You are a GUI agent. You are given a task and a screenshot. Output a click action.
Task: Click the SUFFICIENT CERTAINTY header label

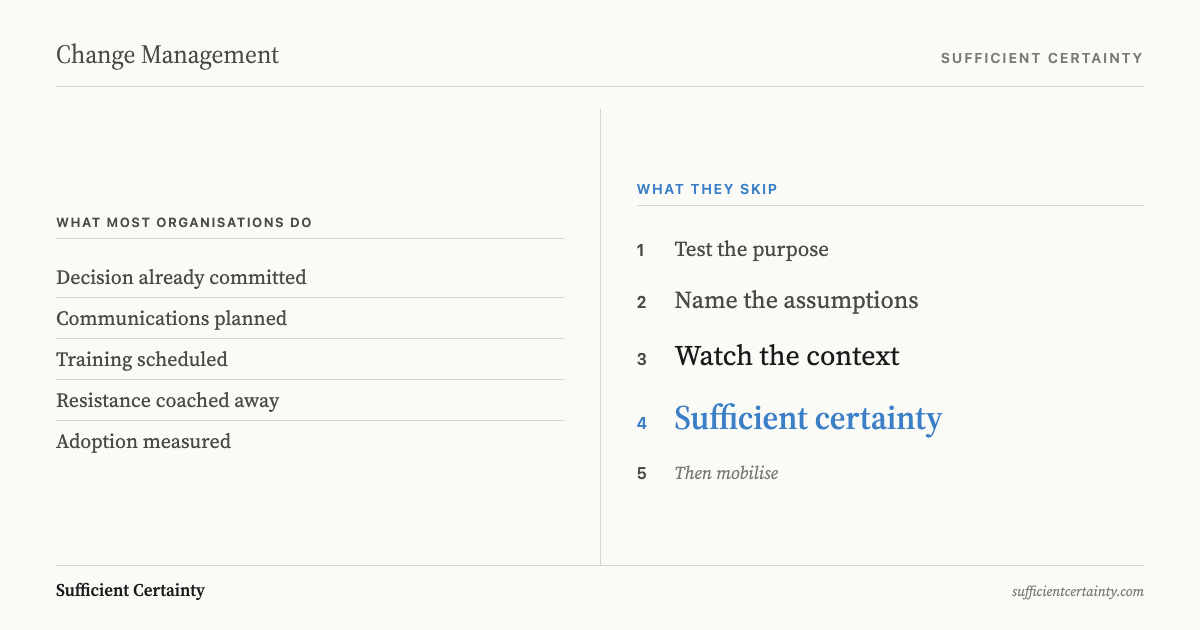tap(1041, 58)
